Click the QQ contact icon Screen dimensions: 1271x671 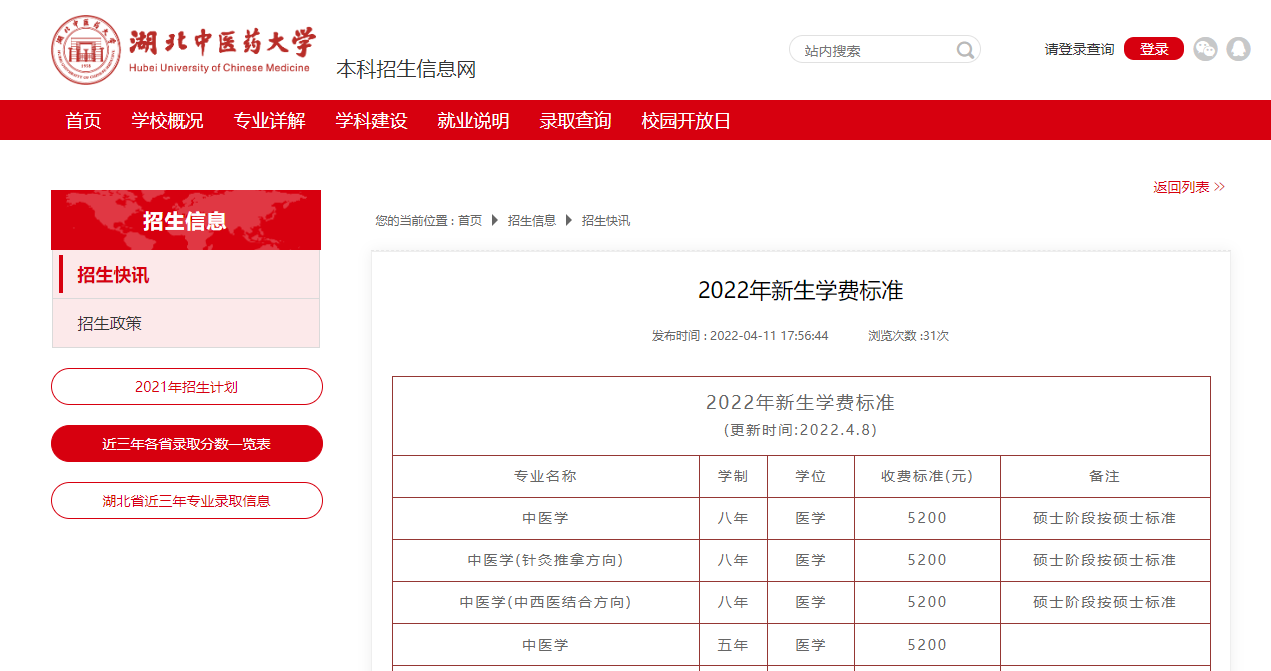click(x=1239, y=49)
